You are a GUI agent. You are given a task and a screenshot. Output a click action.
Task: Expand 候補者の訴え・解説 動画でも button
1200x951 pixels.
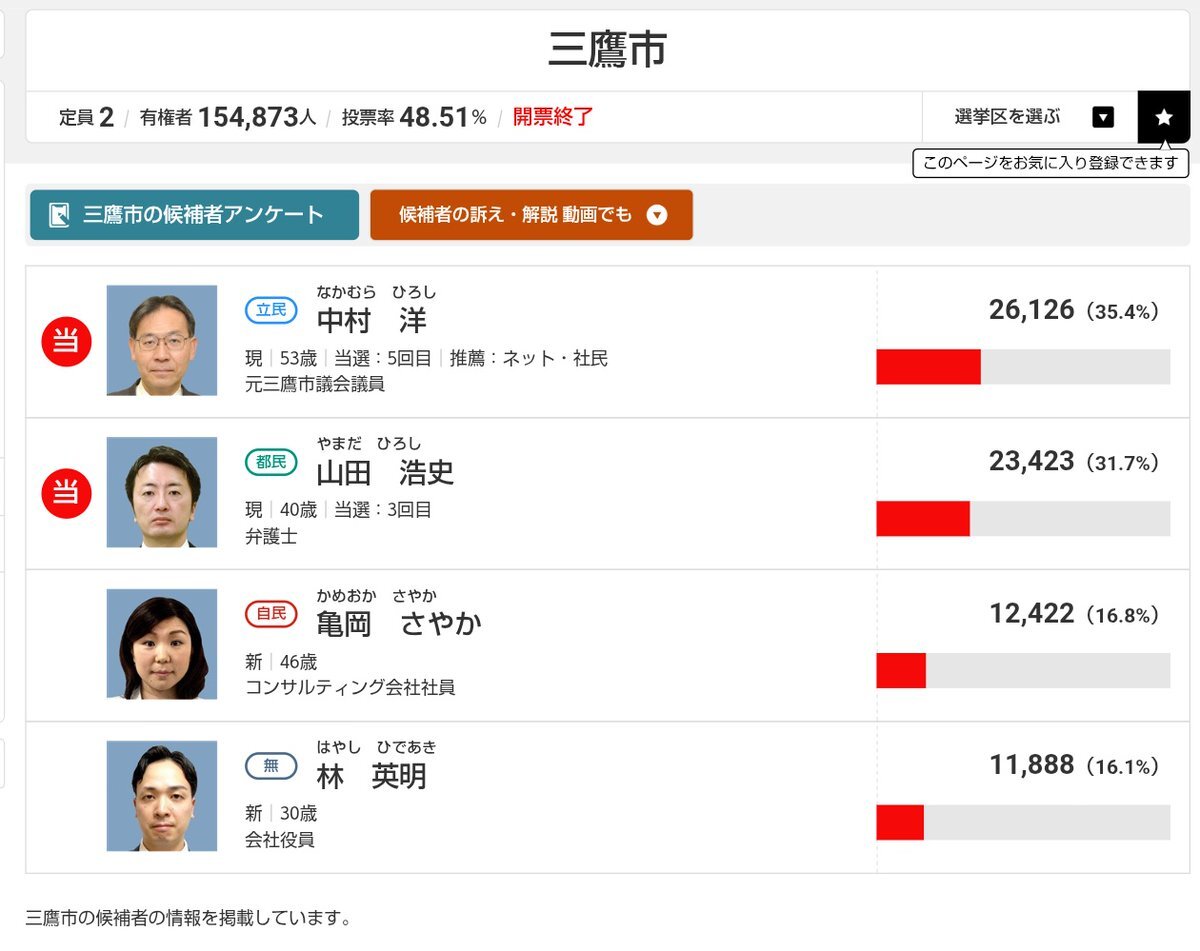click(x=530, y=215)
